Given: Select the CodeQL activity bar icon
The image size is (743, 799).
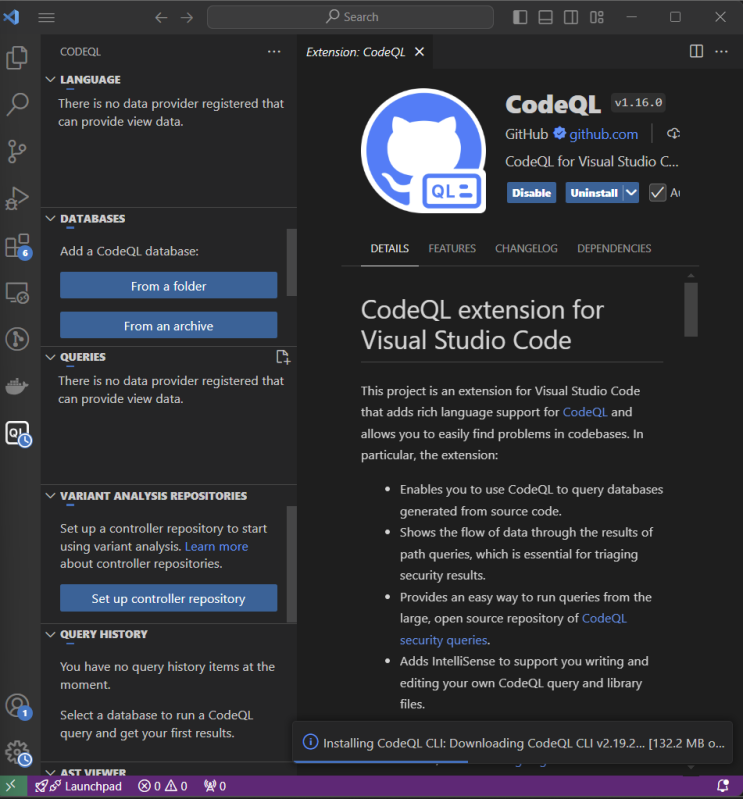Looking at the screenshot, I should 18,434.
